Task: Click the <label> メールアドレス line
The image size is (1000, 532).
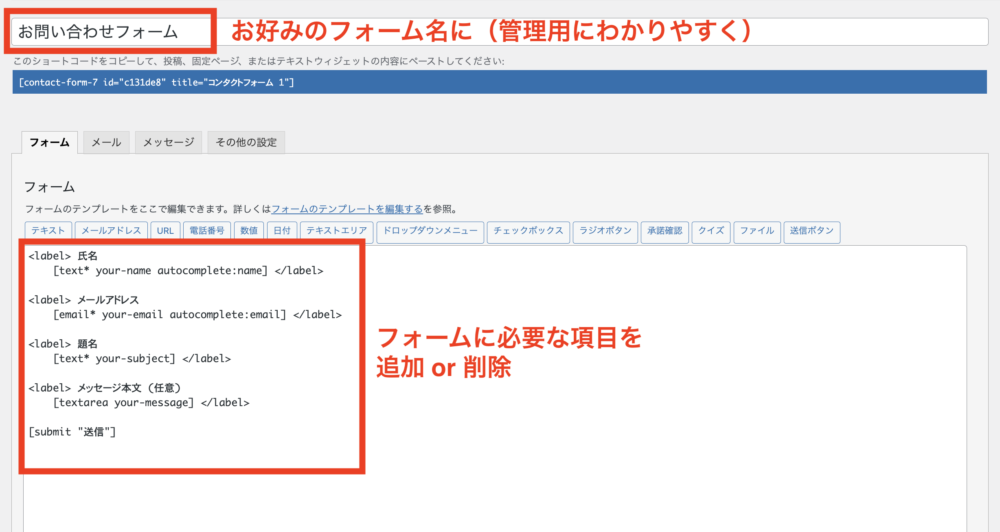Action: click(x=84, y=300)
